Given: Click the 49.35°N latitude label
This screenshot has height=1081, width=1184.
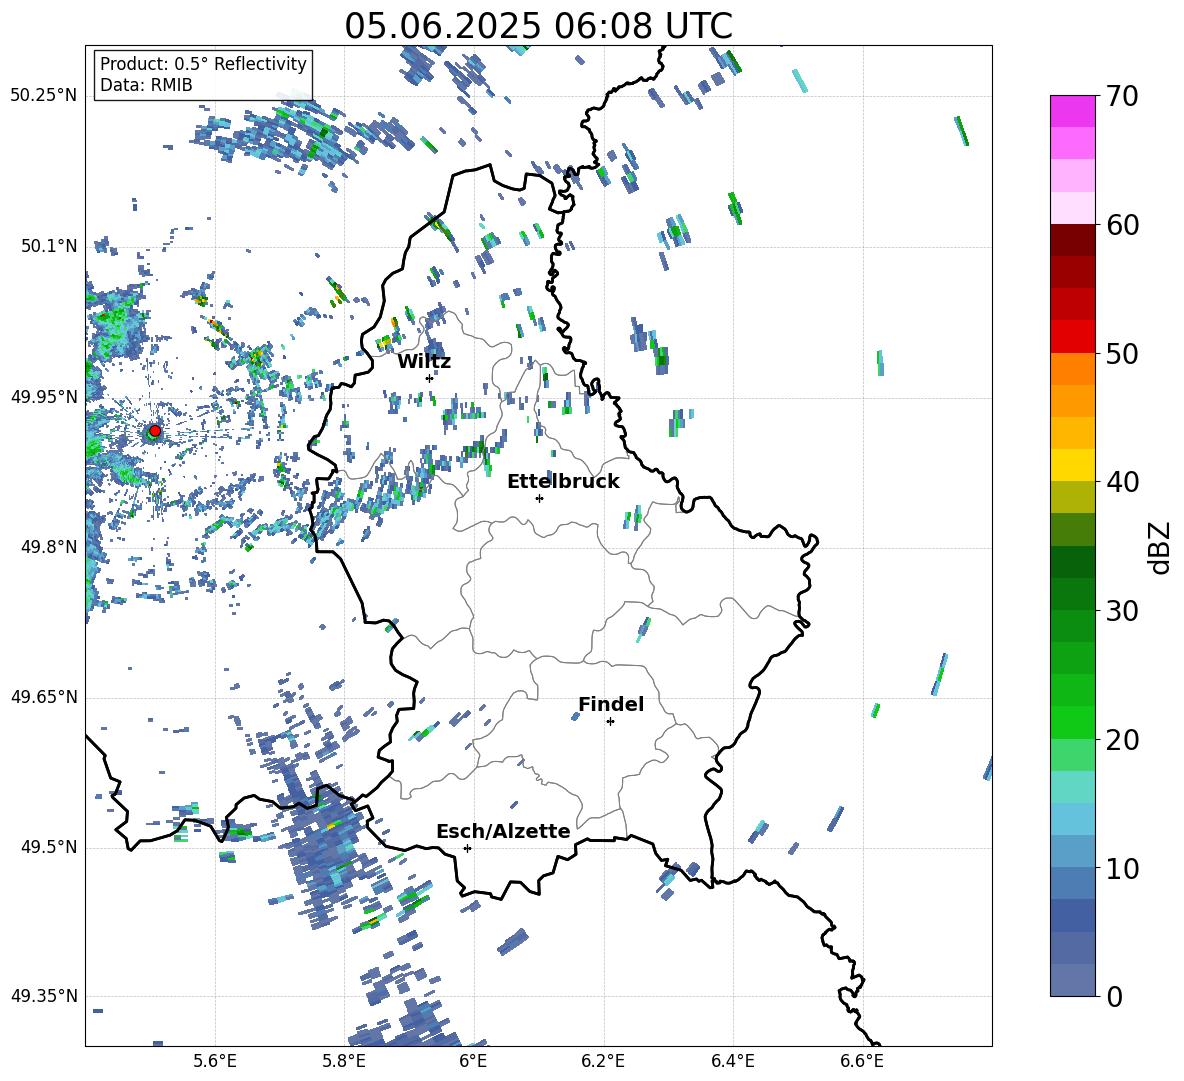Looking at the screenshot, I should pyautogui.click(x=44, y=996).
